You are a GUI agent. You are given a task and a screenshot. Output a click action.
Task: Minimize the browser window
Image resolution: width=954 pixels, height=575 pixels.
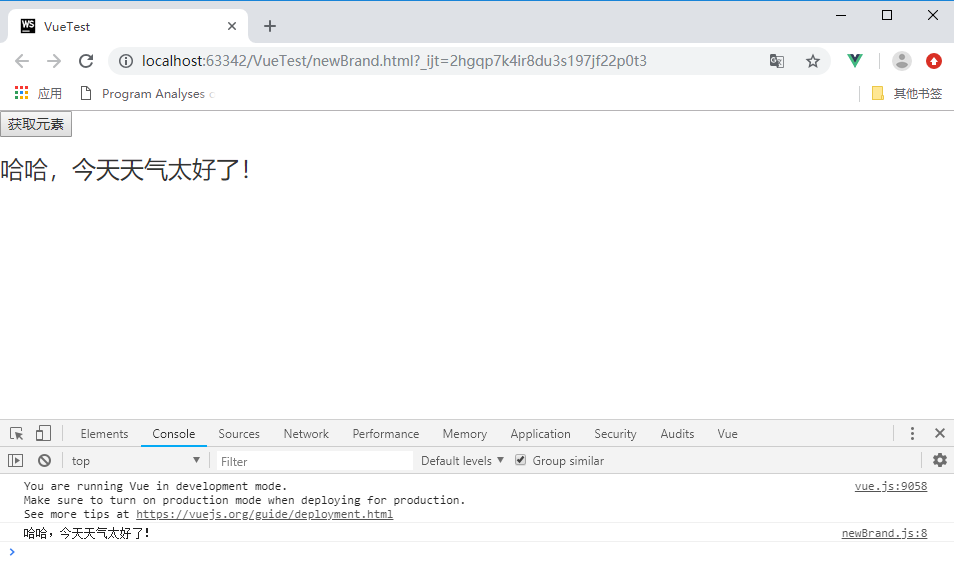pyautogui.click(x=841, y=15)
